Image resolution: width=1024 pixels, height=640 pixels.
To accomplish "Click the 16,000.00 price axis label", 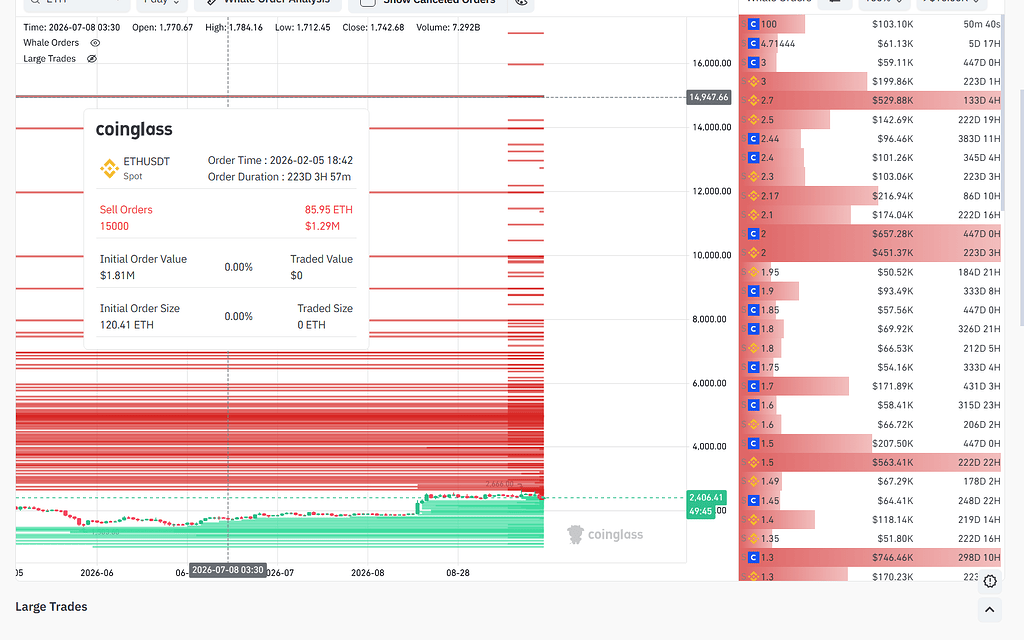I will click(712, 63).
